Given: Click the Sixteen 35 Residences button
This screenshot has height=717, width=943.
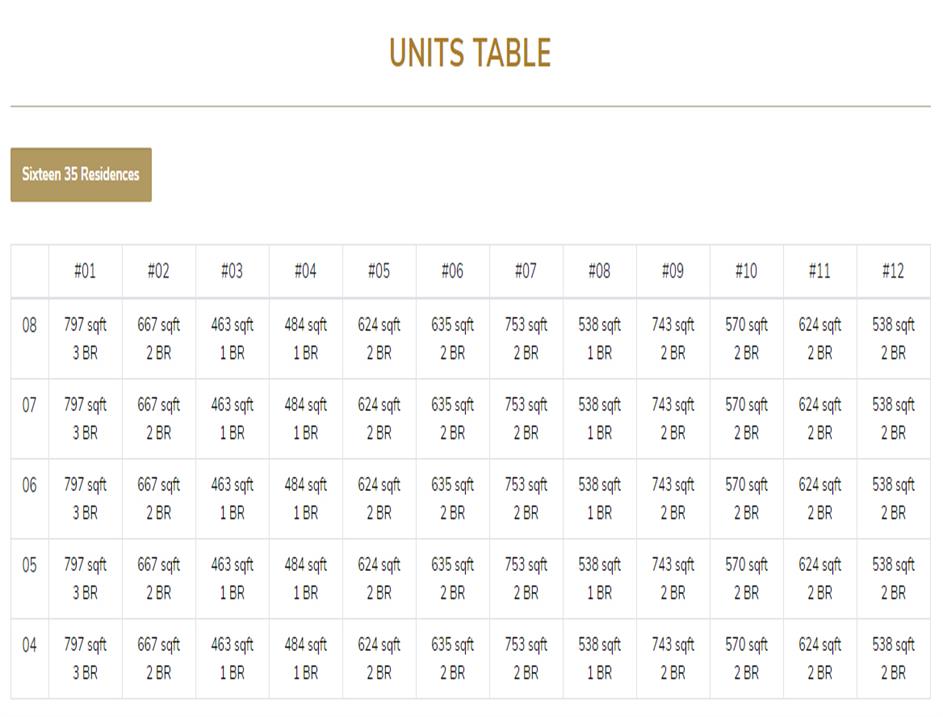Looking at the screenshot, I should click(x=81, y=175).
